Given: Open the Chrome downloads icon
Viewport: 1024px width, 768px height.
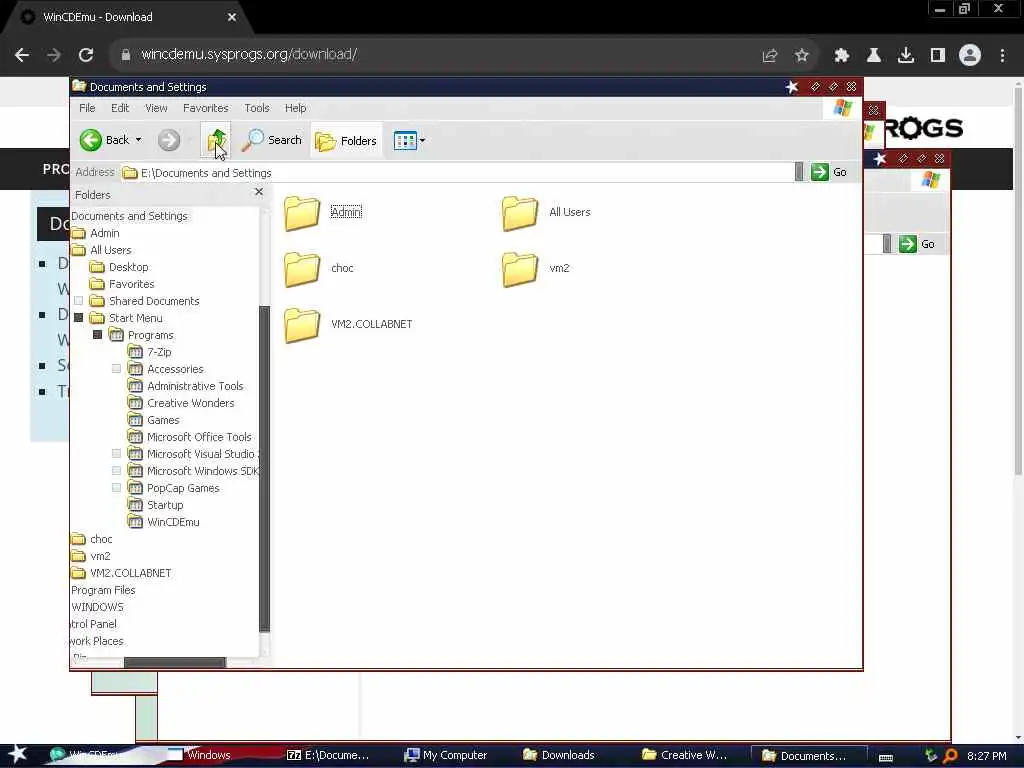Looking at the screenshot, I should tap(905, 56).
